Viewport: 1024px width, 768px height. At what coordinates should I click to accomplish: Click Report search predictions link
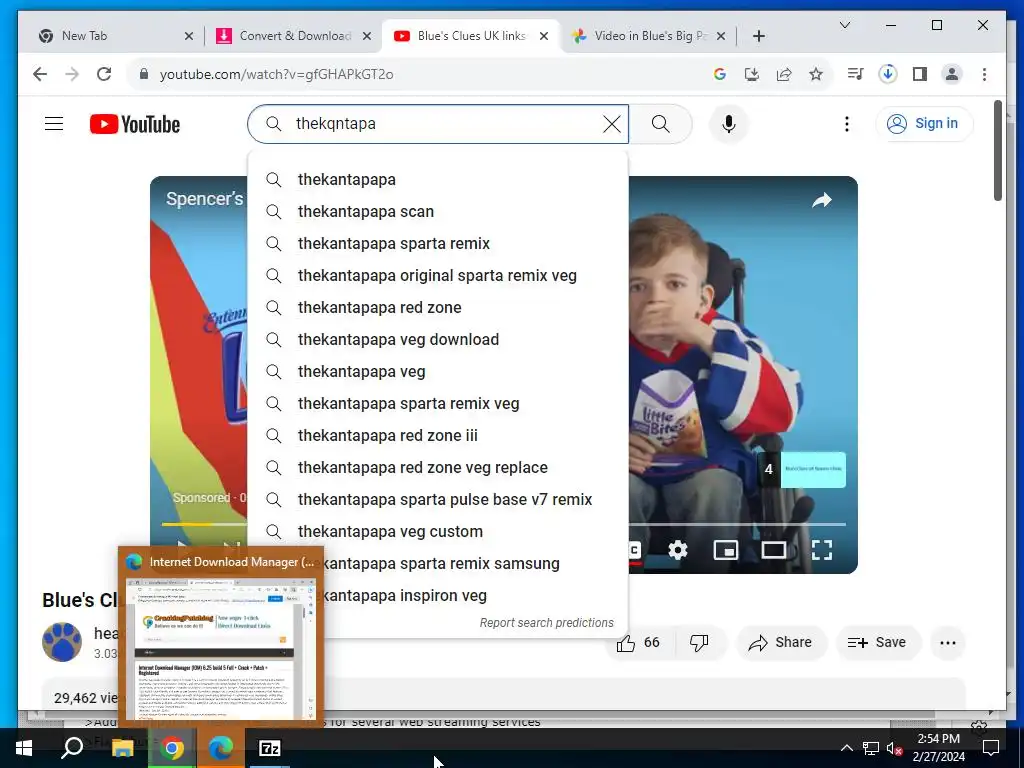(547, 622)
